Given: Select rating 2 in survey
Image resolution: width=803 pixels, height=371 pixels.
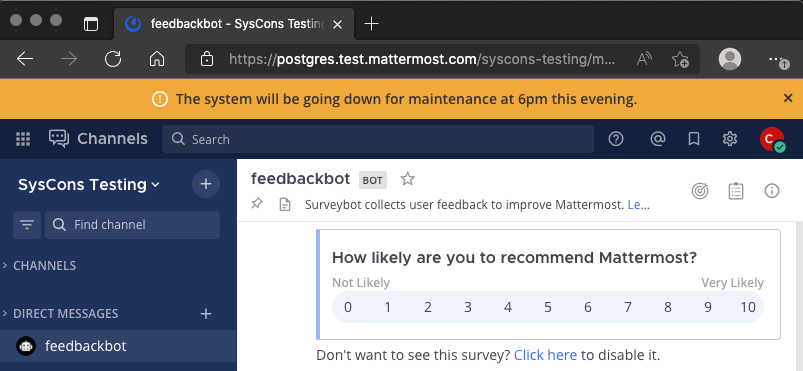Looking at the screenshot, I should (x=428, y=307).
